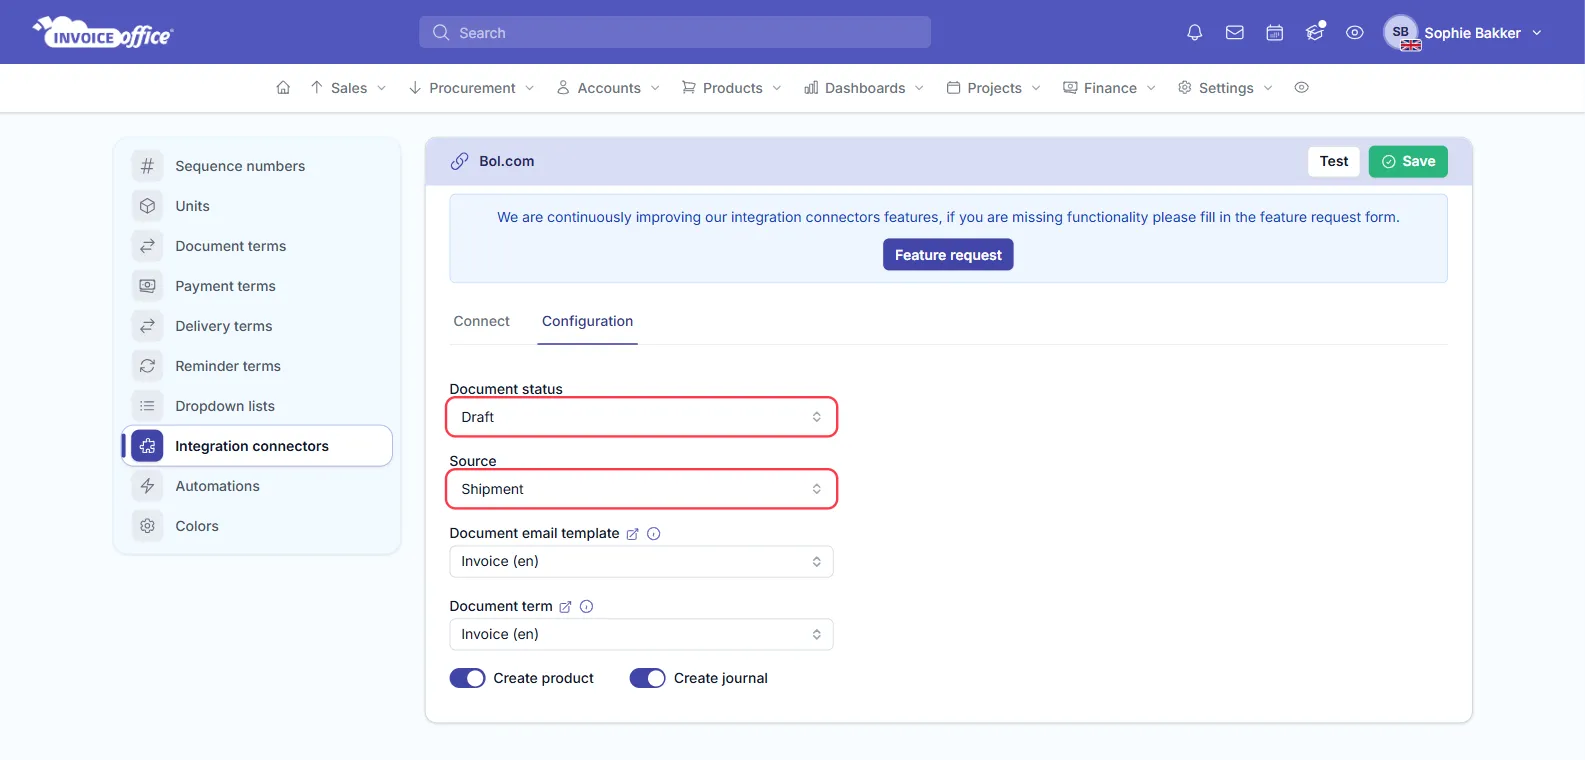Expand the Sales menu
1585x760 pixels.
point(348,88)
